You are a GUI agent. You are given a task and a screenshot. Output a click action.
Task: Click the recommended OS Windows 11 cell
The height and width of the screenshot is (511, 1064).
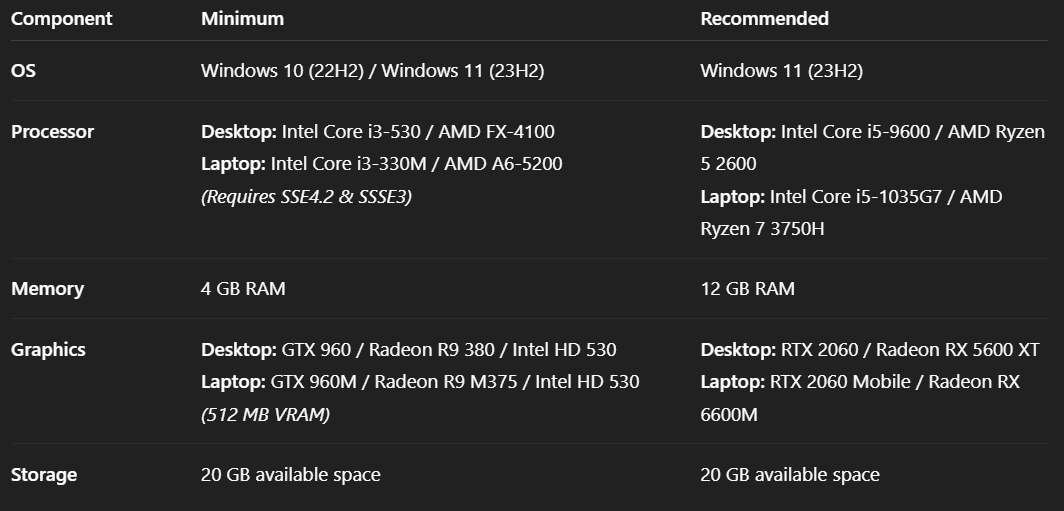(781, 71)
